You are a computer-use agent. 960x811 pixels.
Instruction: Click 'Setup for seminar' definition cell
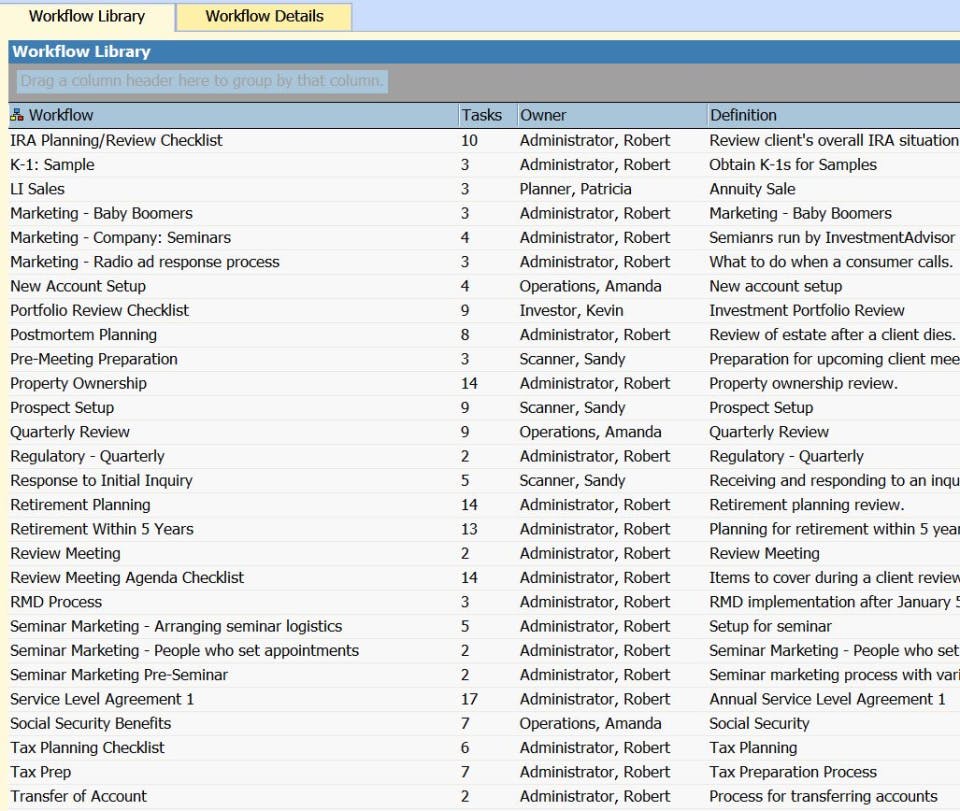770,626
